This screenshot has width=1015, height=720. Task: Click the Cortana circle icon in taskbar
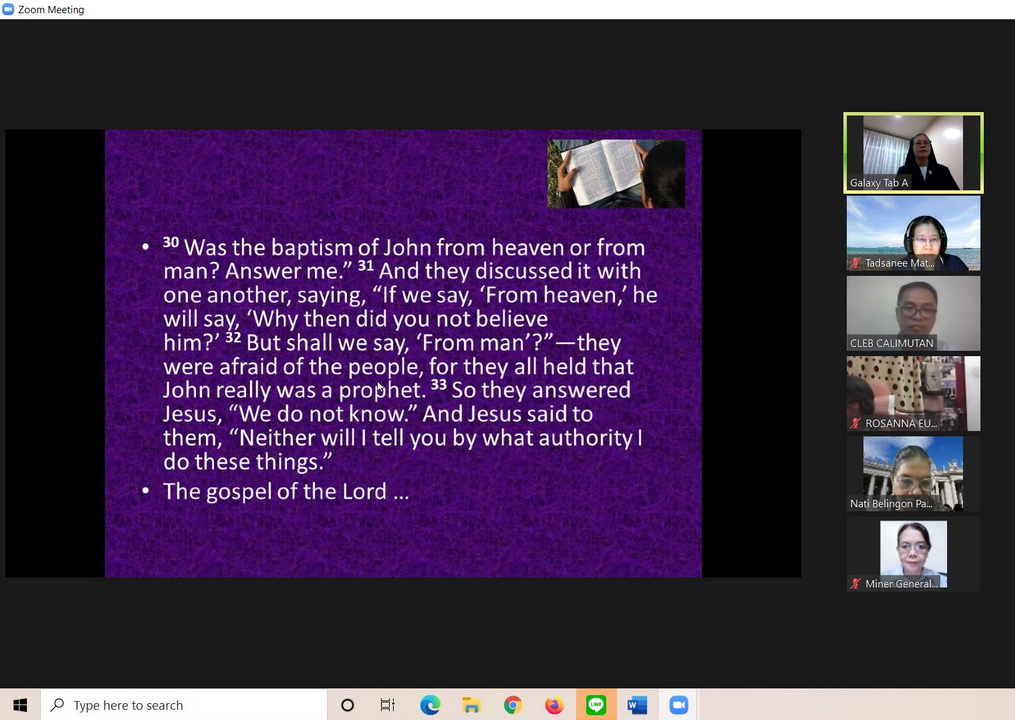(x=347, y=705)
